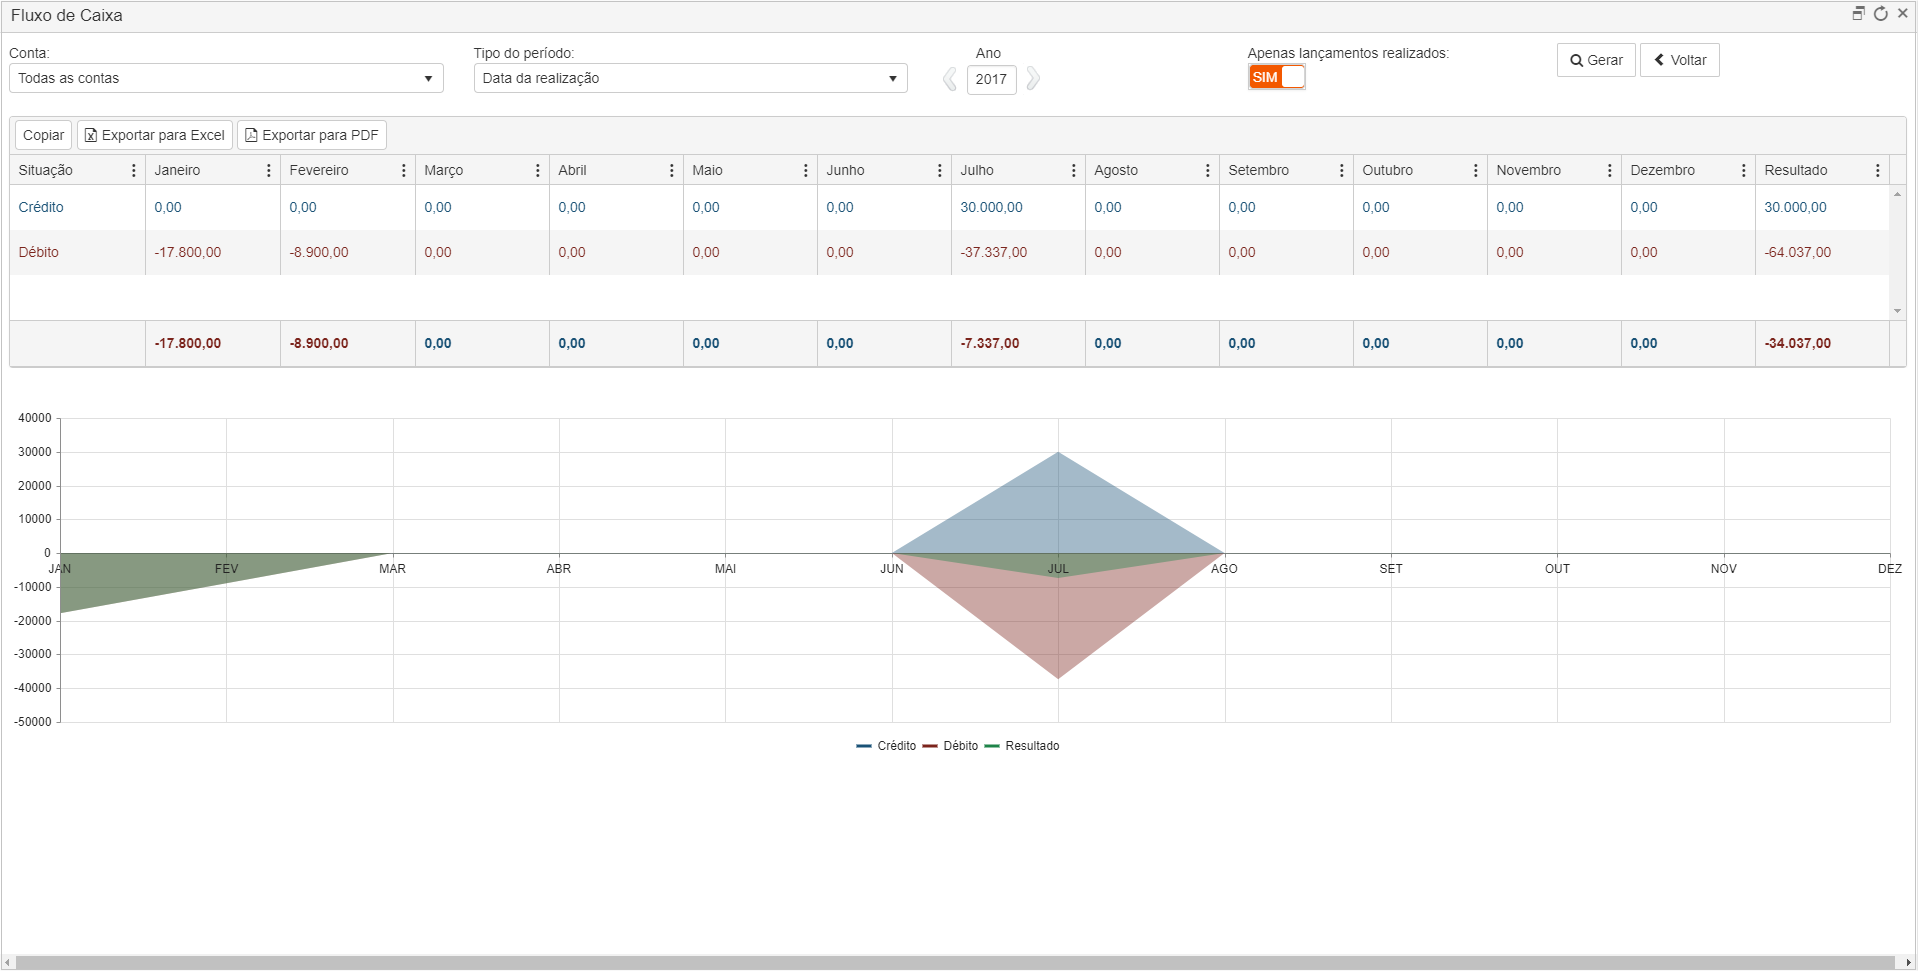Open Resultado column options menu
The image size is (1918, 971).
click(1878, 171)
